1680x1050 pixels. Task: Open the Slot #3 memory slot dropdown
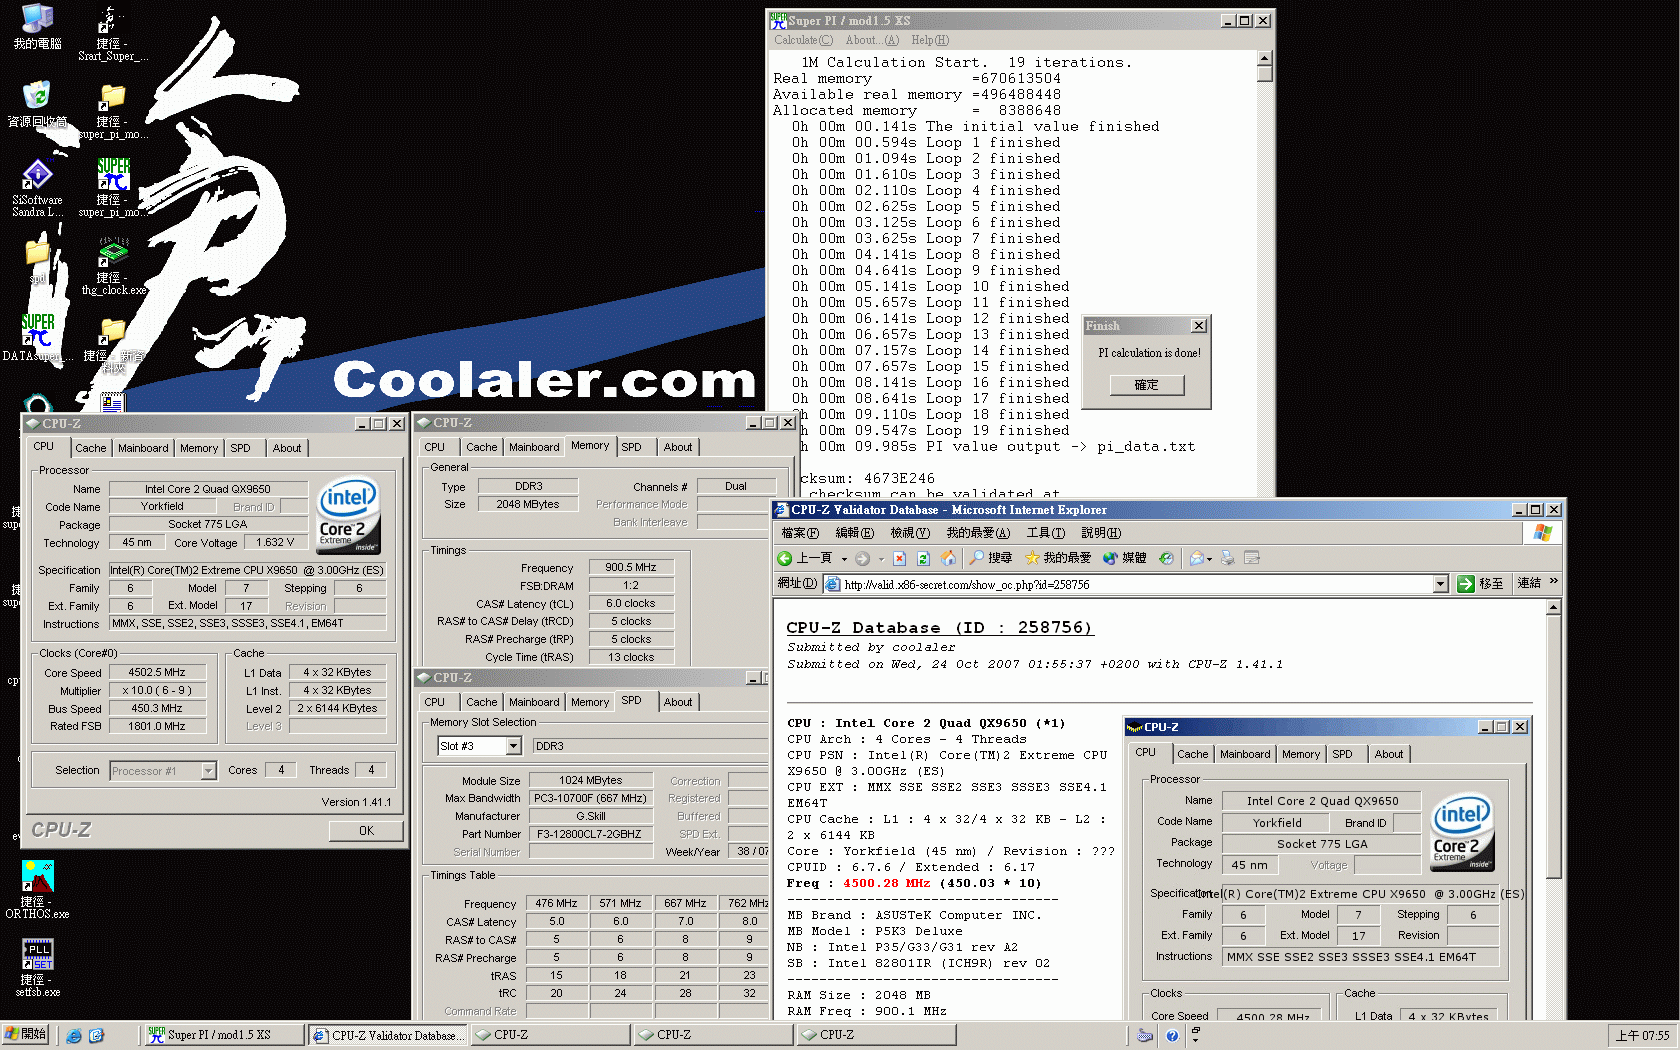click(513, 746)
